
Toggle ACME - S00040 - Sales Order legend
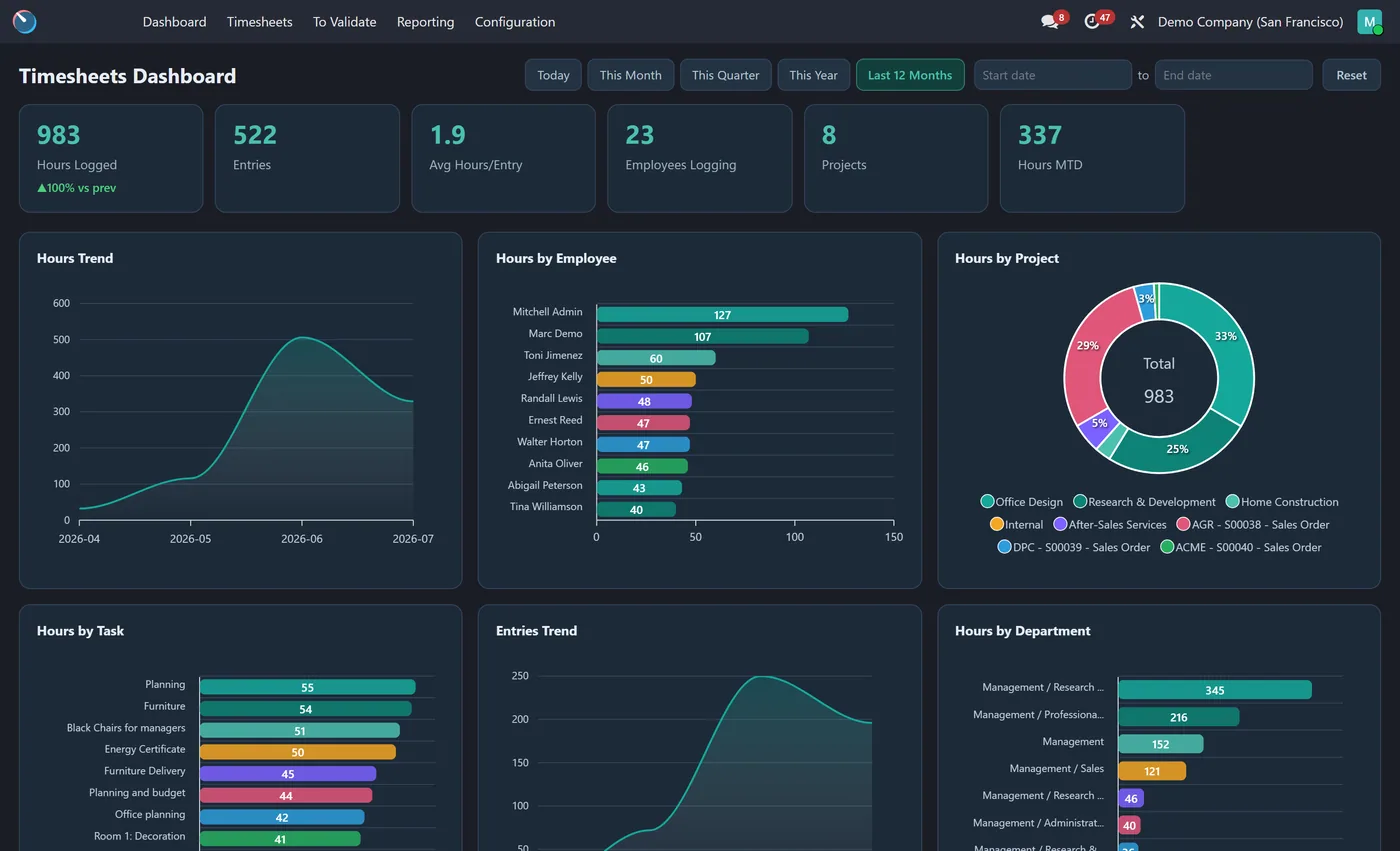(x=1241, y=547)
